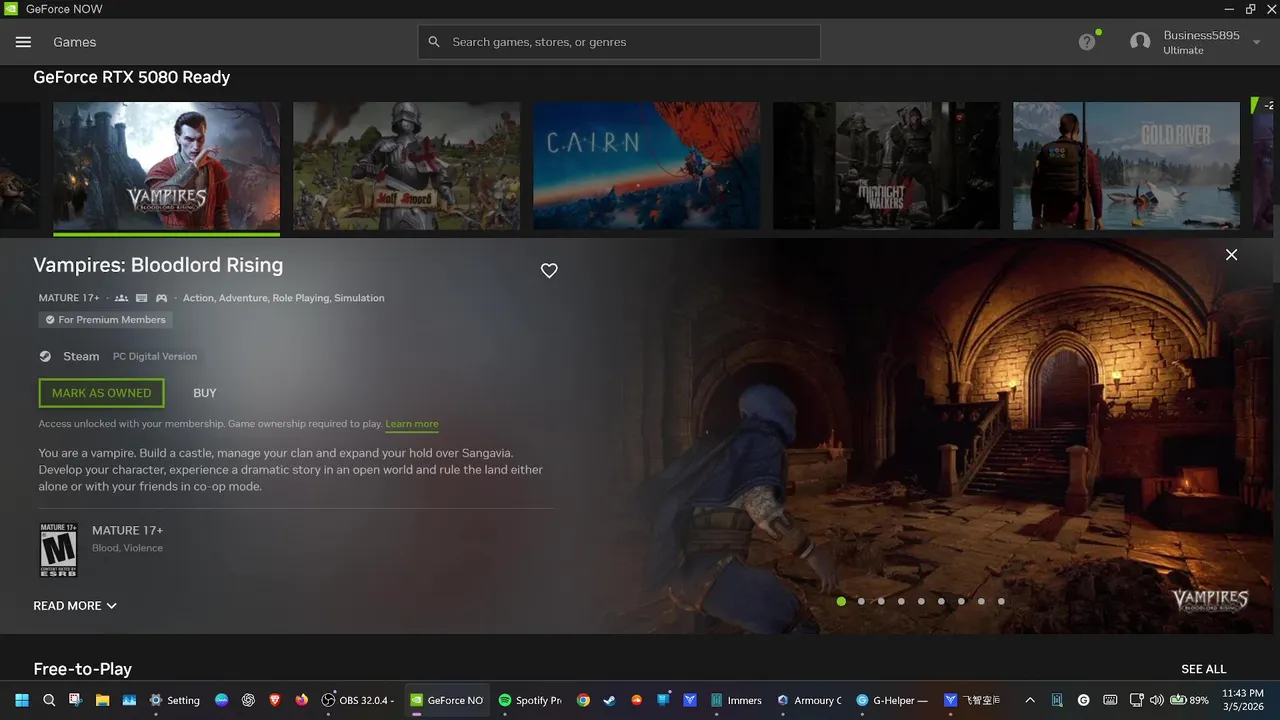Select the ninth screenshot carousel dot
The height and width of the screenshot is (720, 1280).
(x=1001, y=602)
